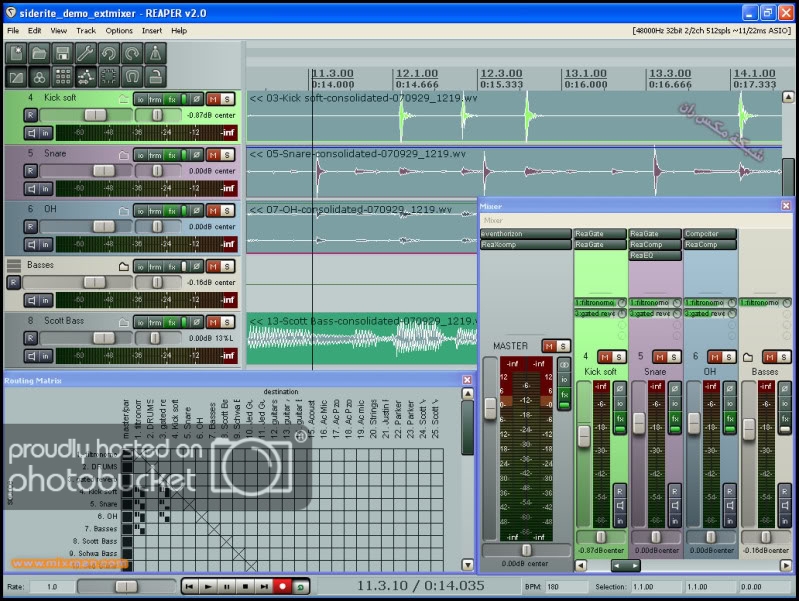Click the transport stop button
The width and height of the screenshot is (799, 601).
pos(245,587)
